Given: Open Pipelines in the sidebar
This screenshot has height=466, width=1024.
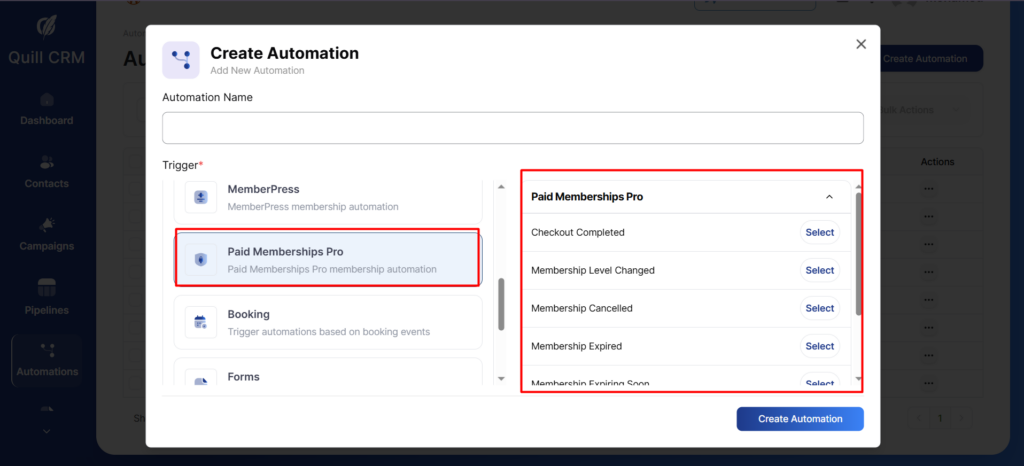Looking at the screenshot, I should tap(47, 298).
